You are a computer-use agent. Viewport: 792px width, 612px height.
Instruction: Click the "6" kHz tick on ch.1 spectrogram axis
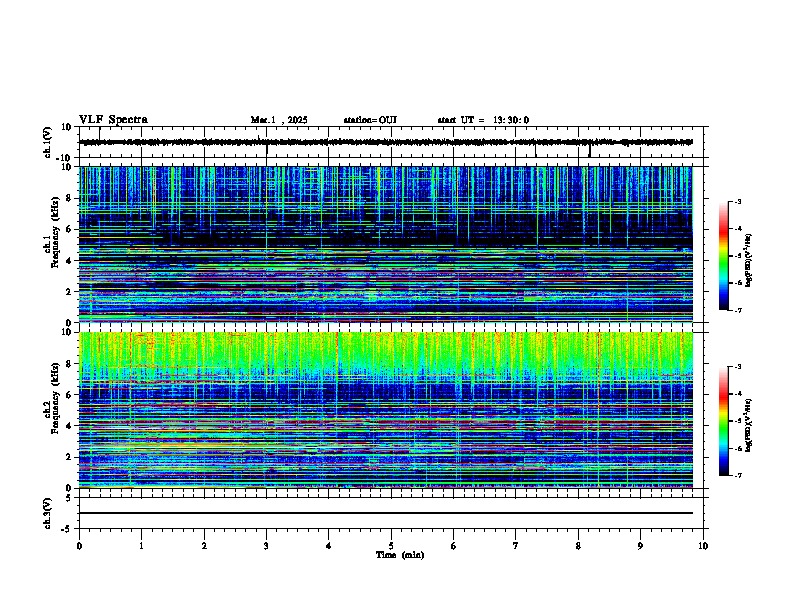[x=69, y=229]
